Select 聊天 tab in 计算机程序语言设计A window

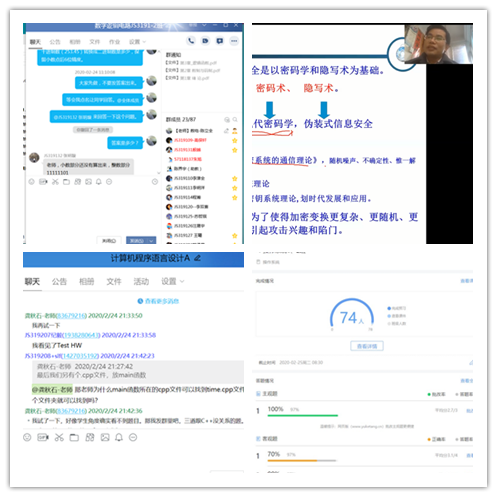tap(32, 281)
